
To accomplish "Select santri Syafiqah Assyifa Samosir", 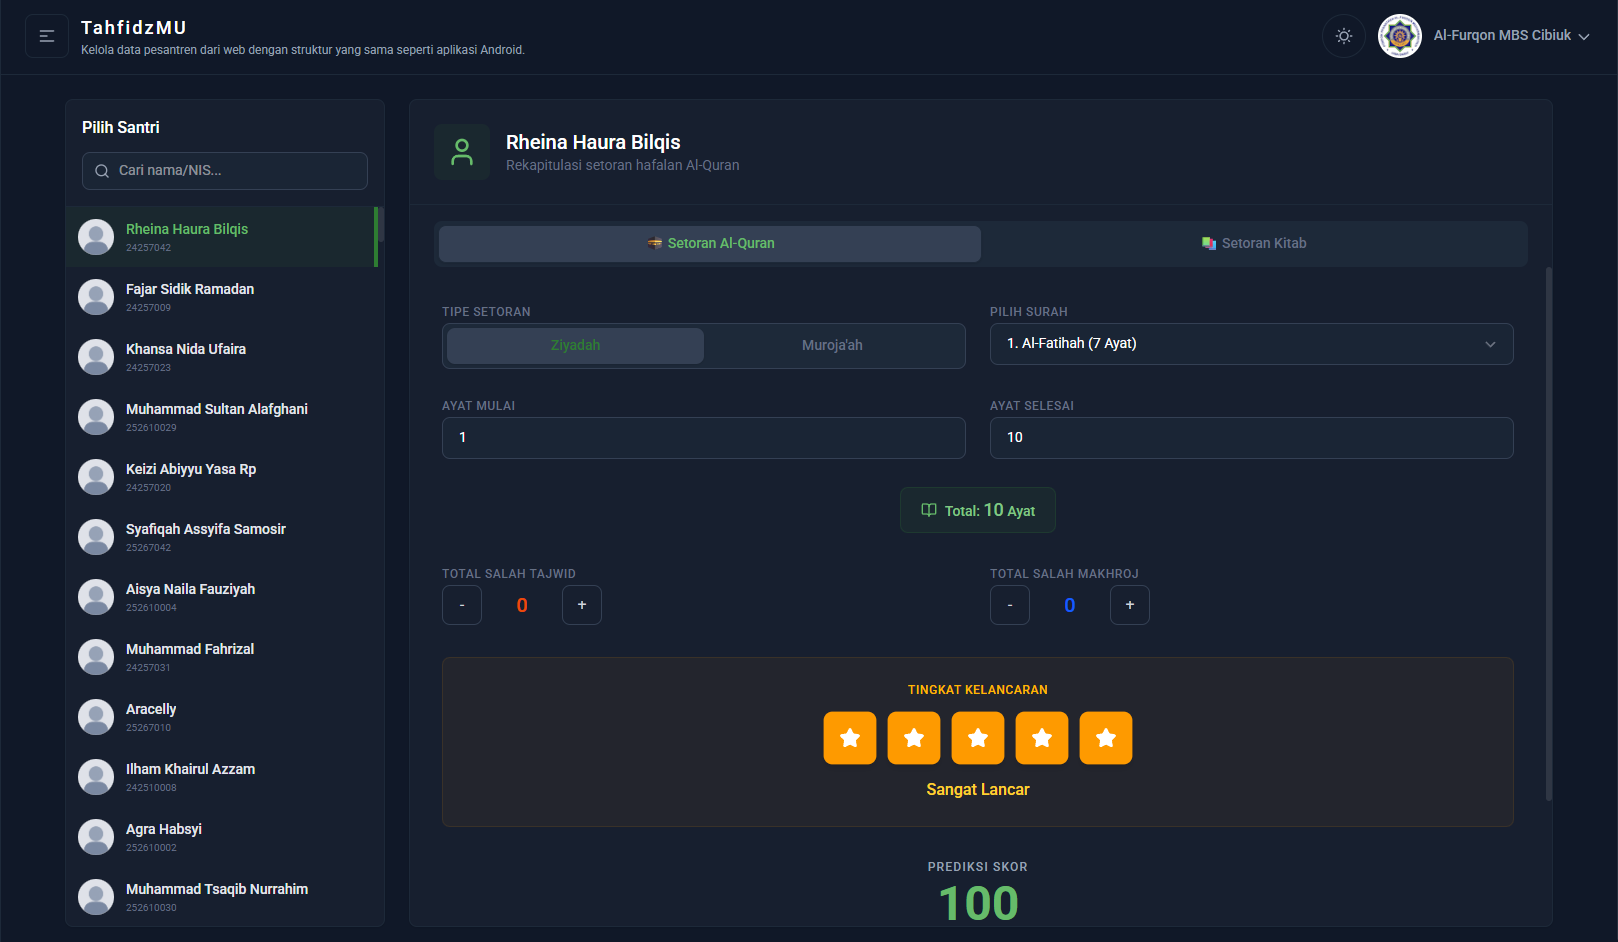I will pyautogui.click(x=222, y=537).
